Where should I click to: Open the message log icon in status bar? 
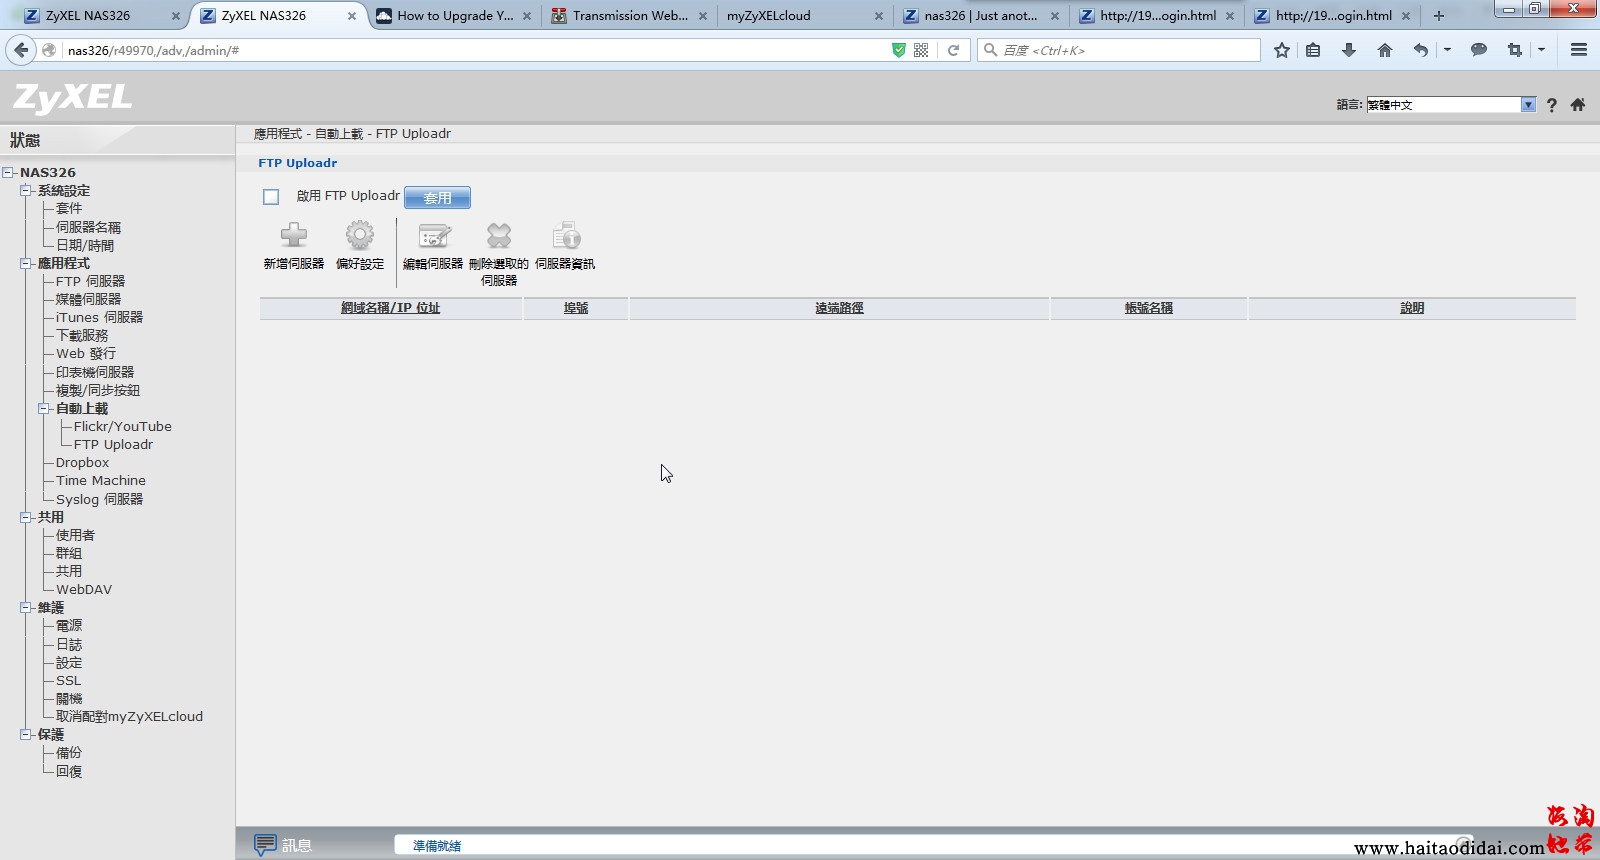pyautogui.click(x=265, y=845)
